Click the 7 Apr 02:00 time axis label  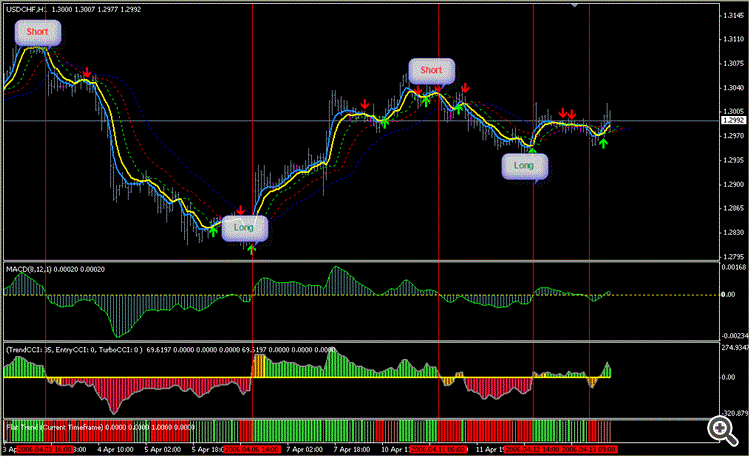pos(304,450)
